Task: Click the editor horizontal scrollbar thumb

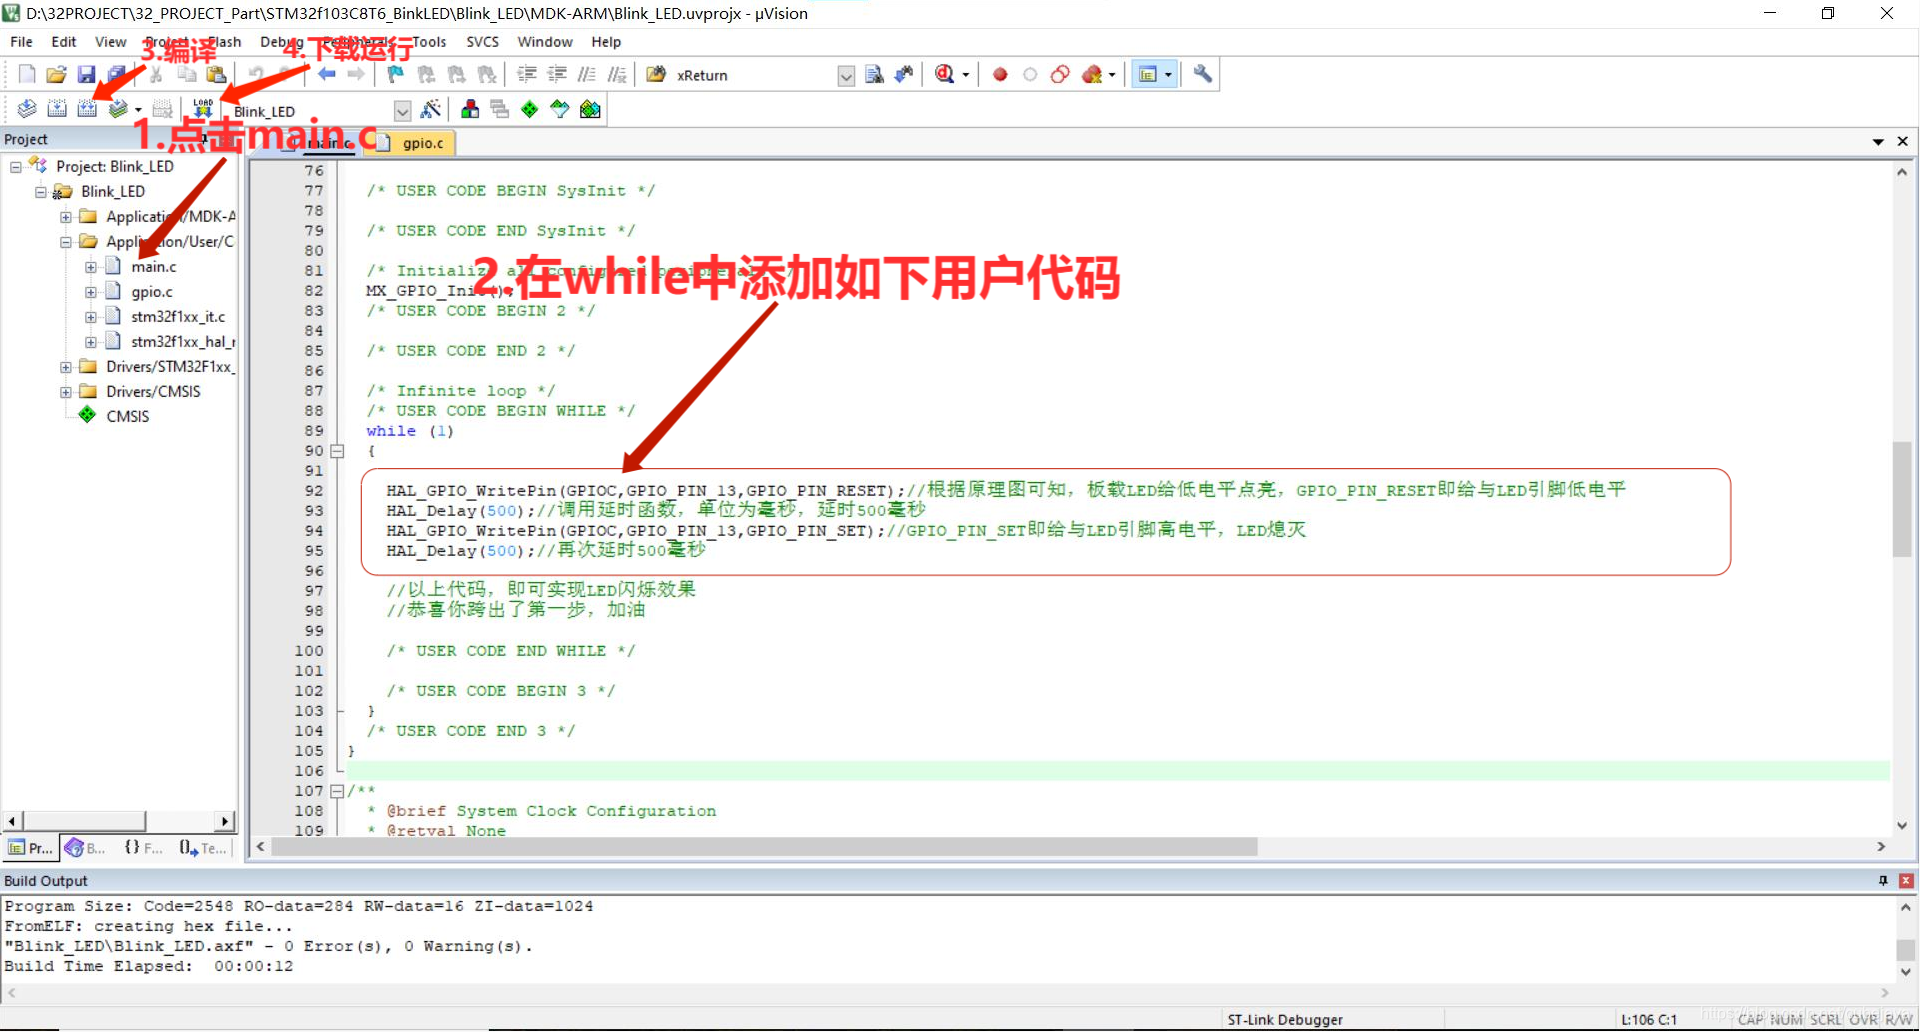Action: (764, 847)
